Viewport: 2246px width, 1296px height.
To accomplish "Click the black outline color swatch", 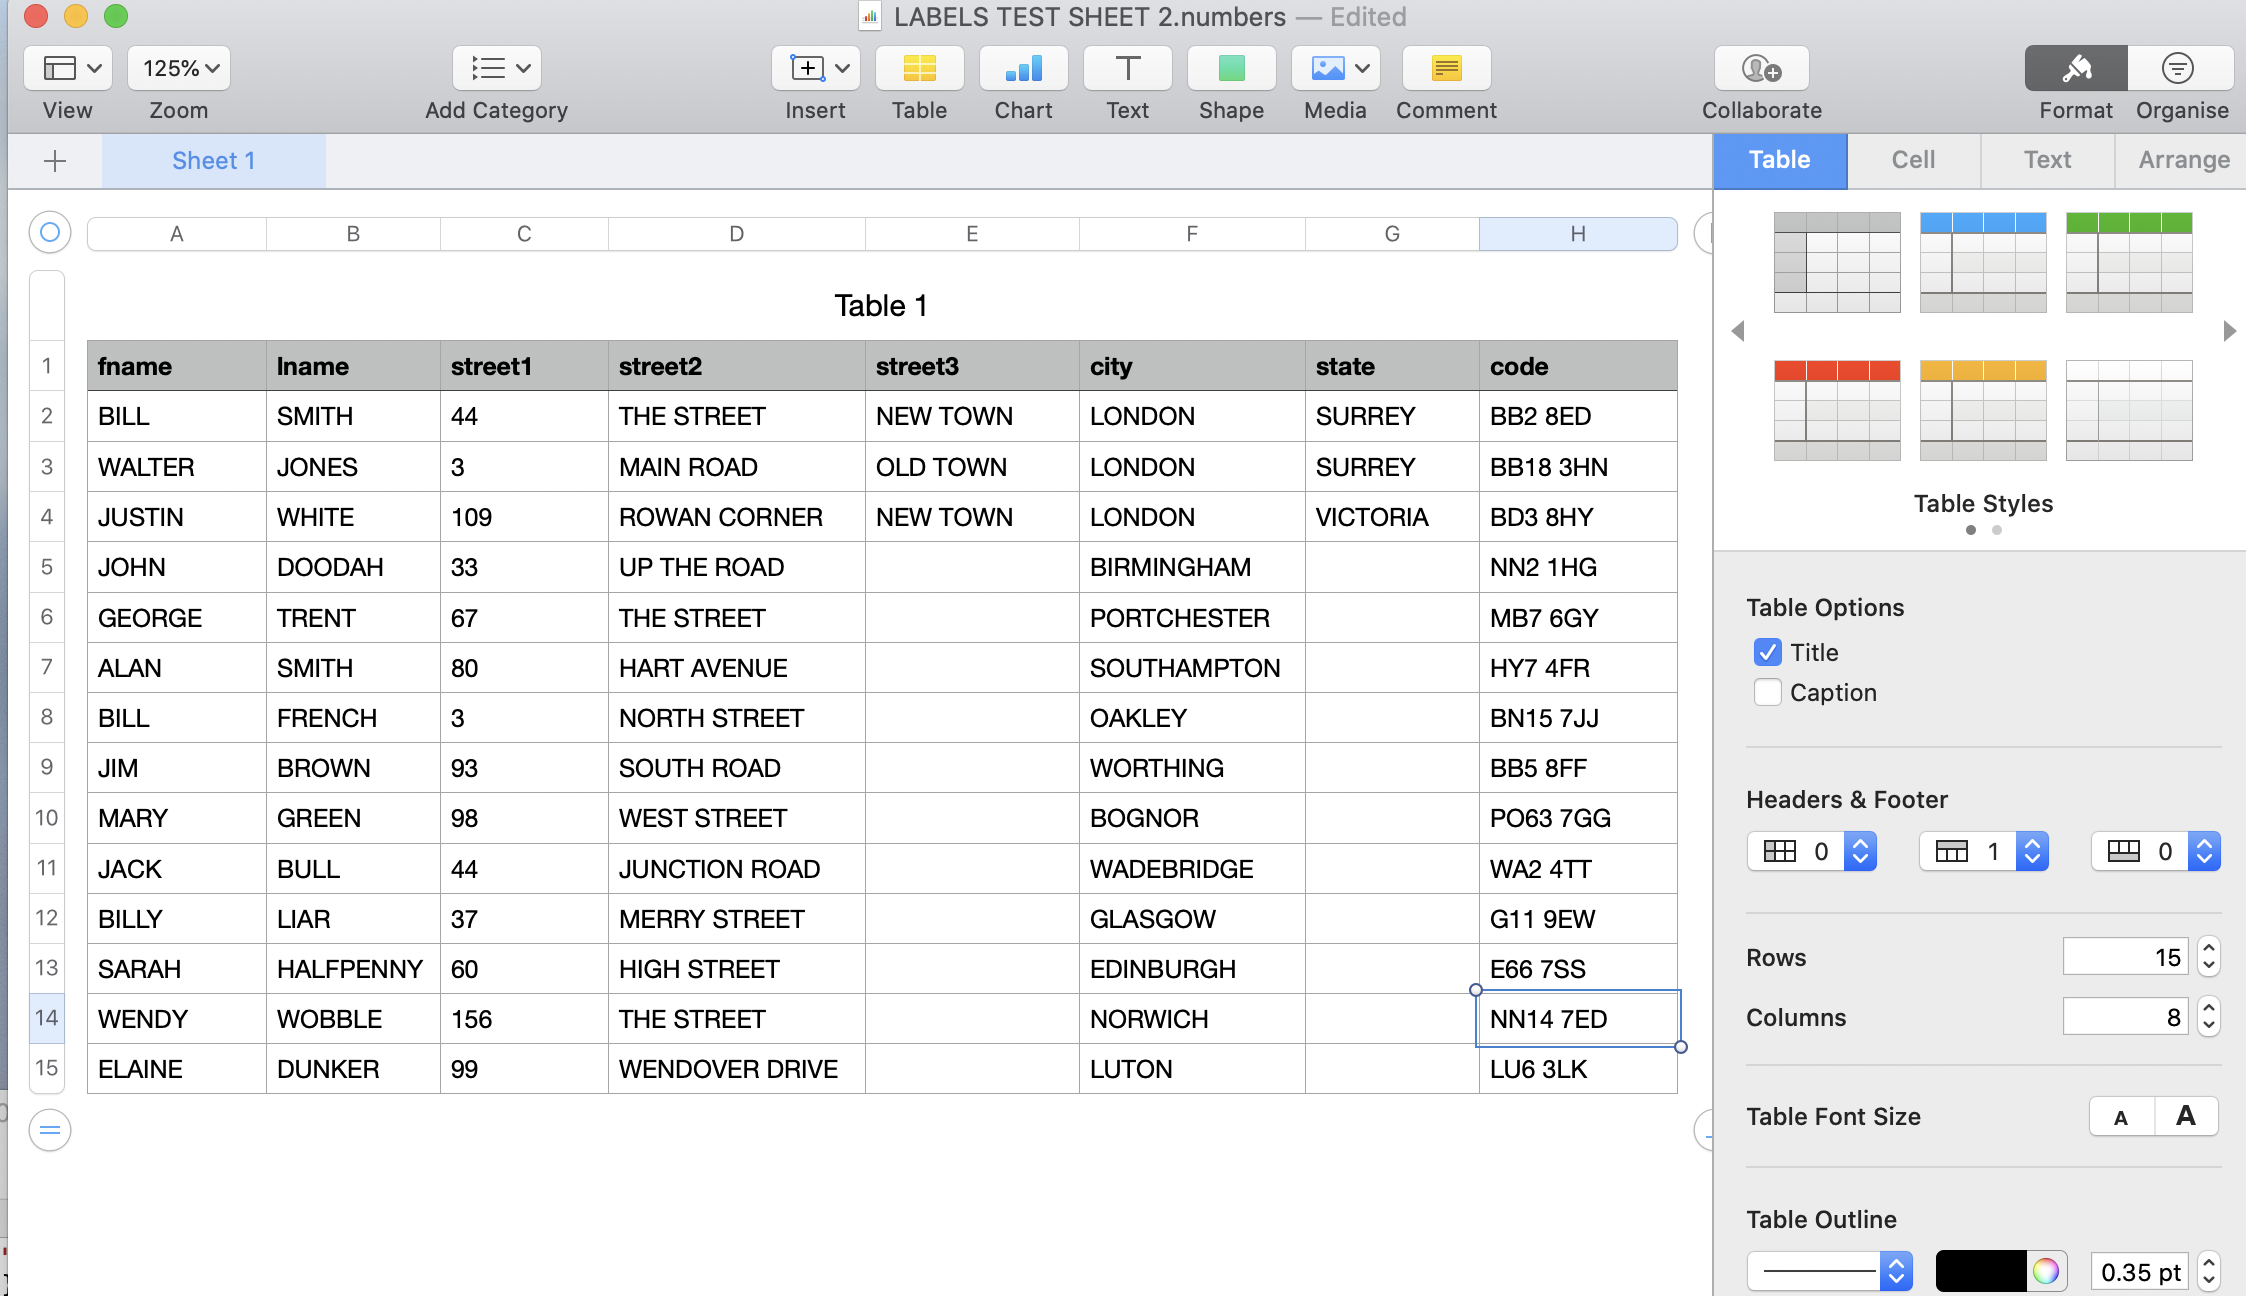I will click(x=1980, y=1271).
